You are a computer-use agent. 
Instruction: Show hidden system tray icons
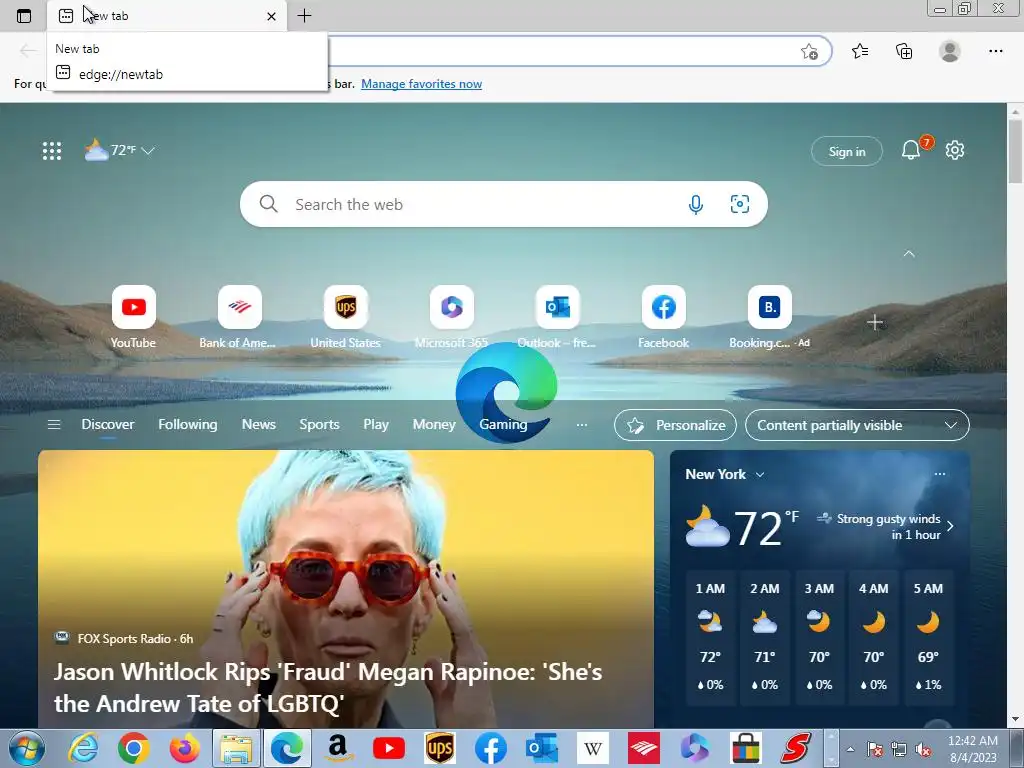click(x=850, y=749)
